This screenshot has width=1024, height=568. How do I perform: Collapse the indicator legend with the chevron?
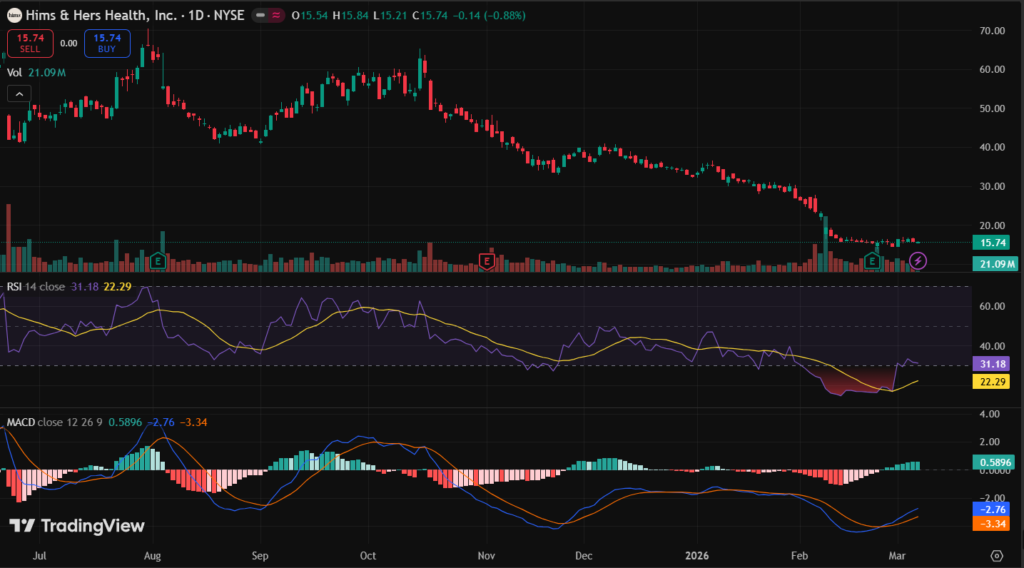click(x=18, y=94)
